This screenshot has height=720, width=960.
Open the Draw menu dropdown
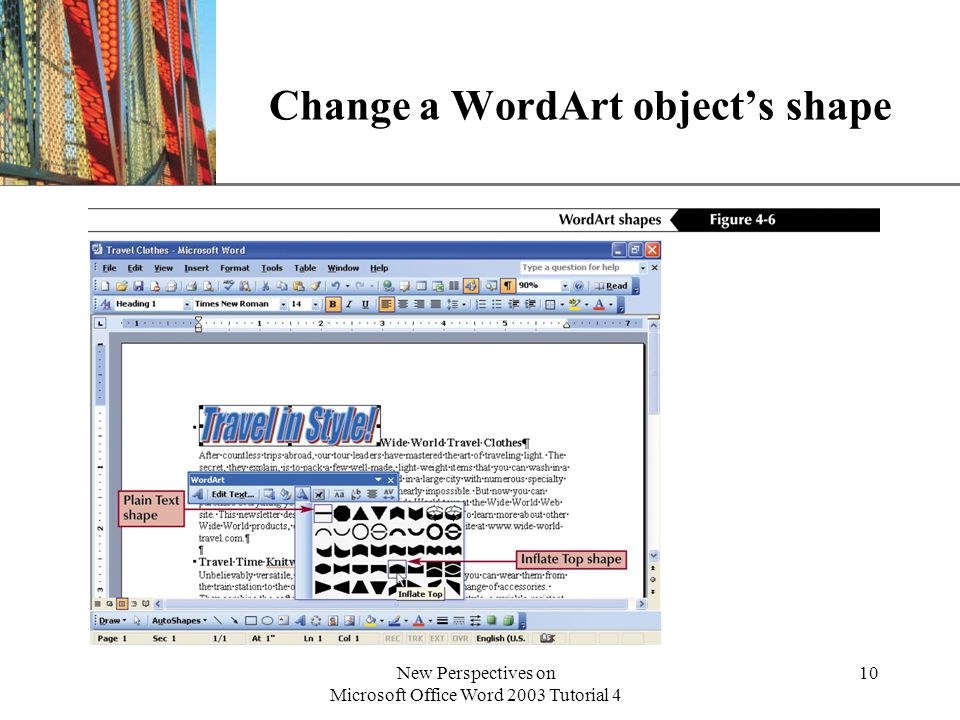112,621
